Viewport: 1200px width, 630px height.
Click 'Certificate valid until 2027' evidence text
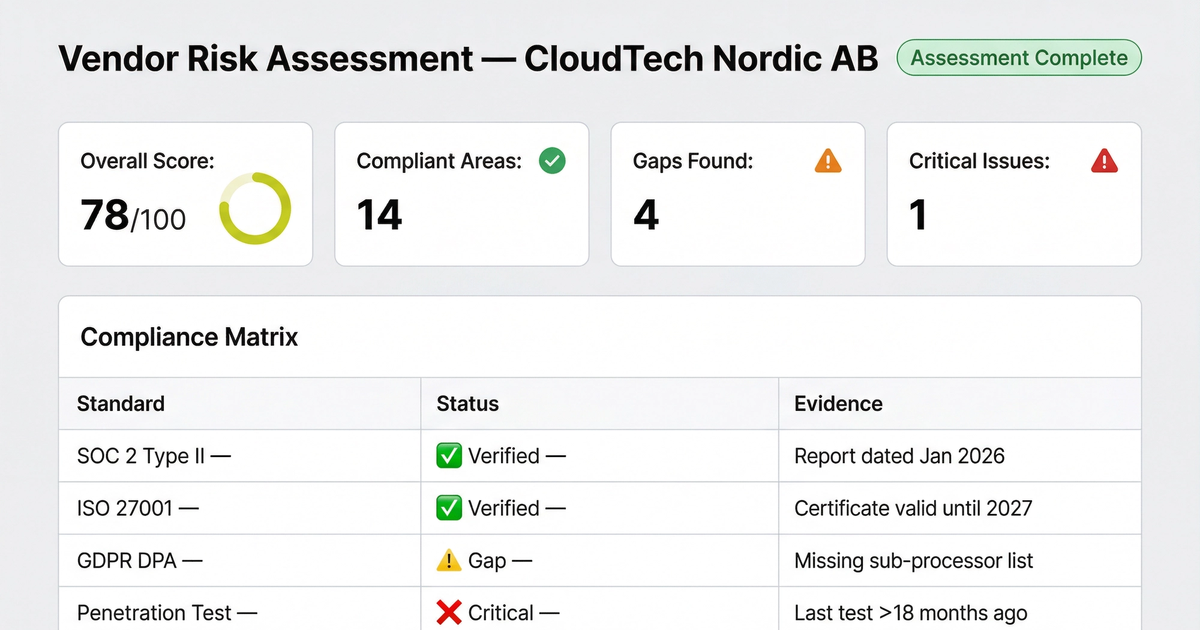coord(913,508)
